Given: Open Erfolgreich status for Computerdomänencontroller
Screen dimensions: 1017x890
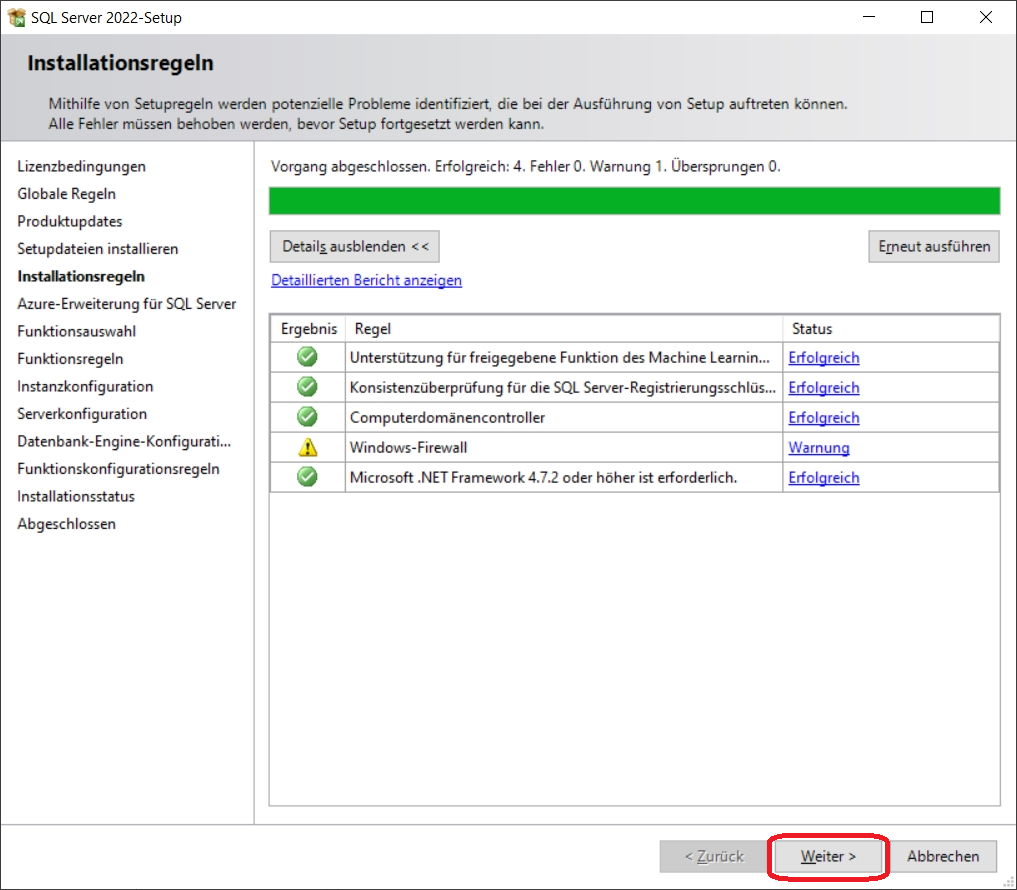Looking at the screenshot, I should [x=824, y=417].
